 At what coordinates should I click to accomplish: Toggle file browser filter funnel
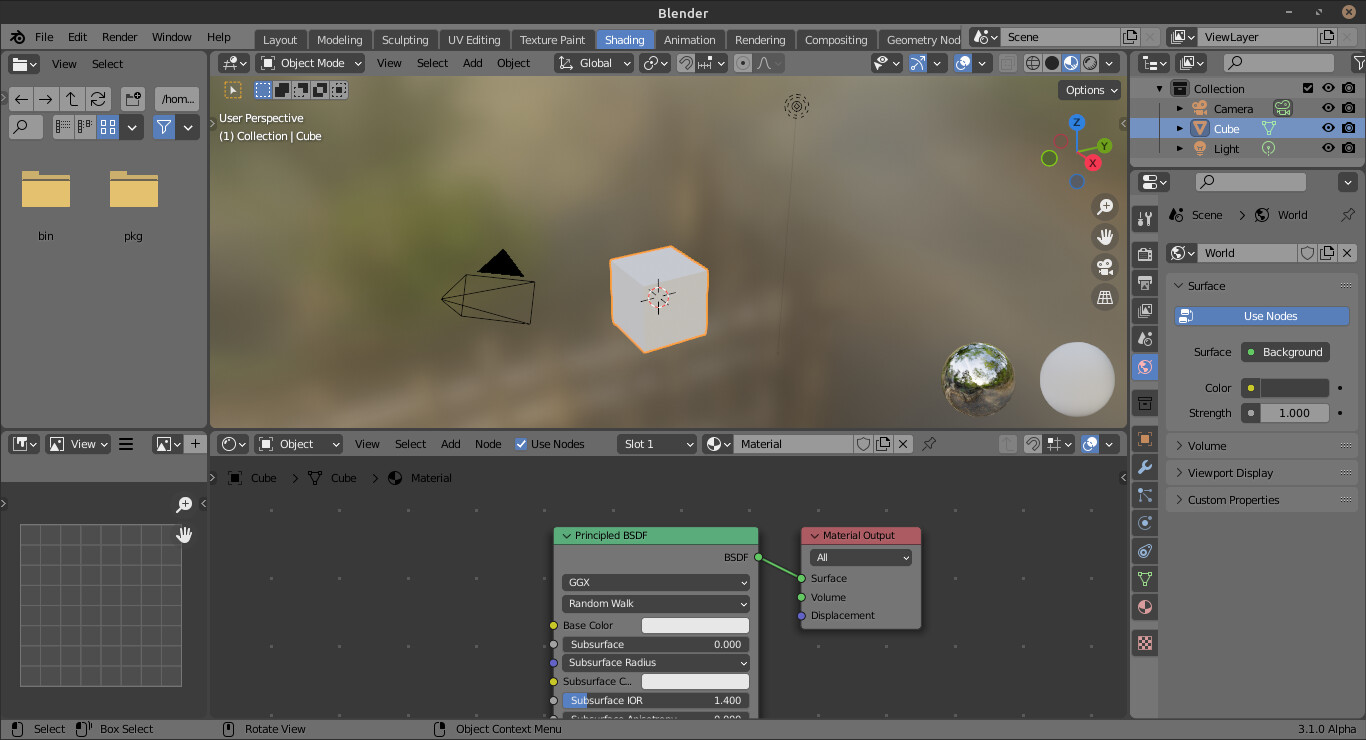[x=163, y=127]
